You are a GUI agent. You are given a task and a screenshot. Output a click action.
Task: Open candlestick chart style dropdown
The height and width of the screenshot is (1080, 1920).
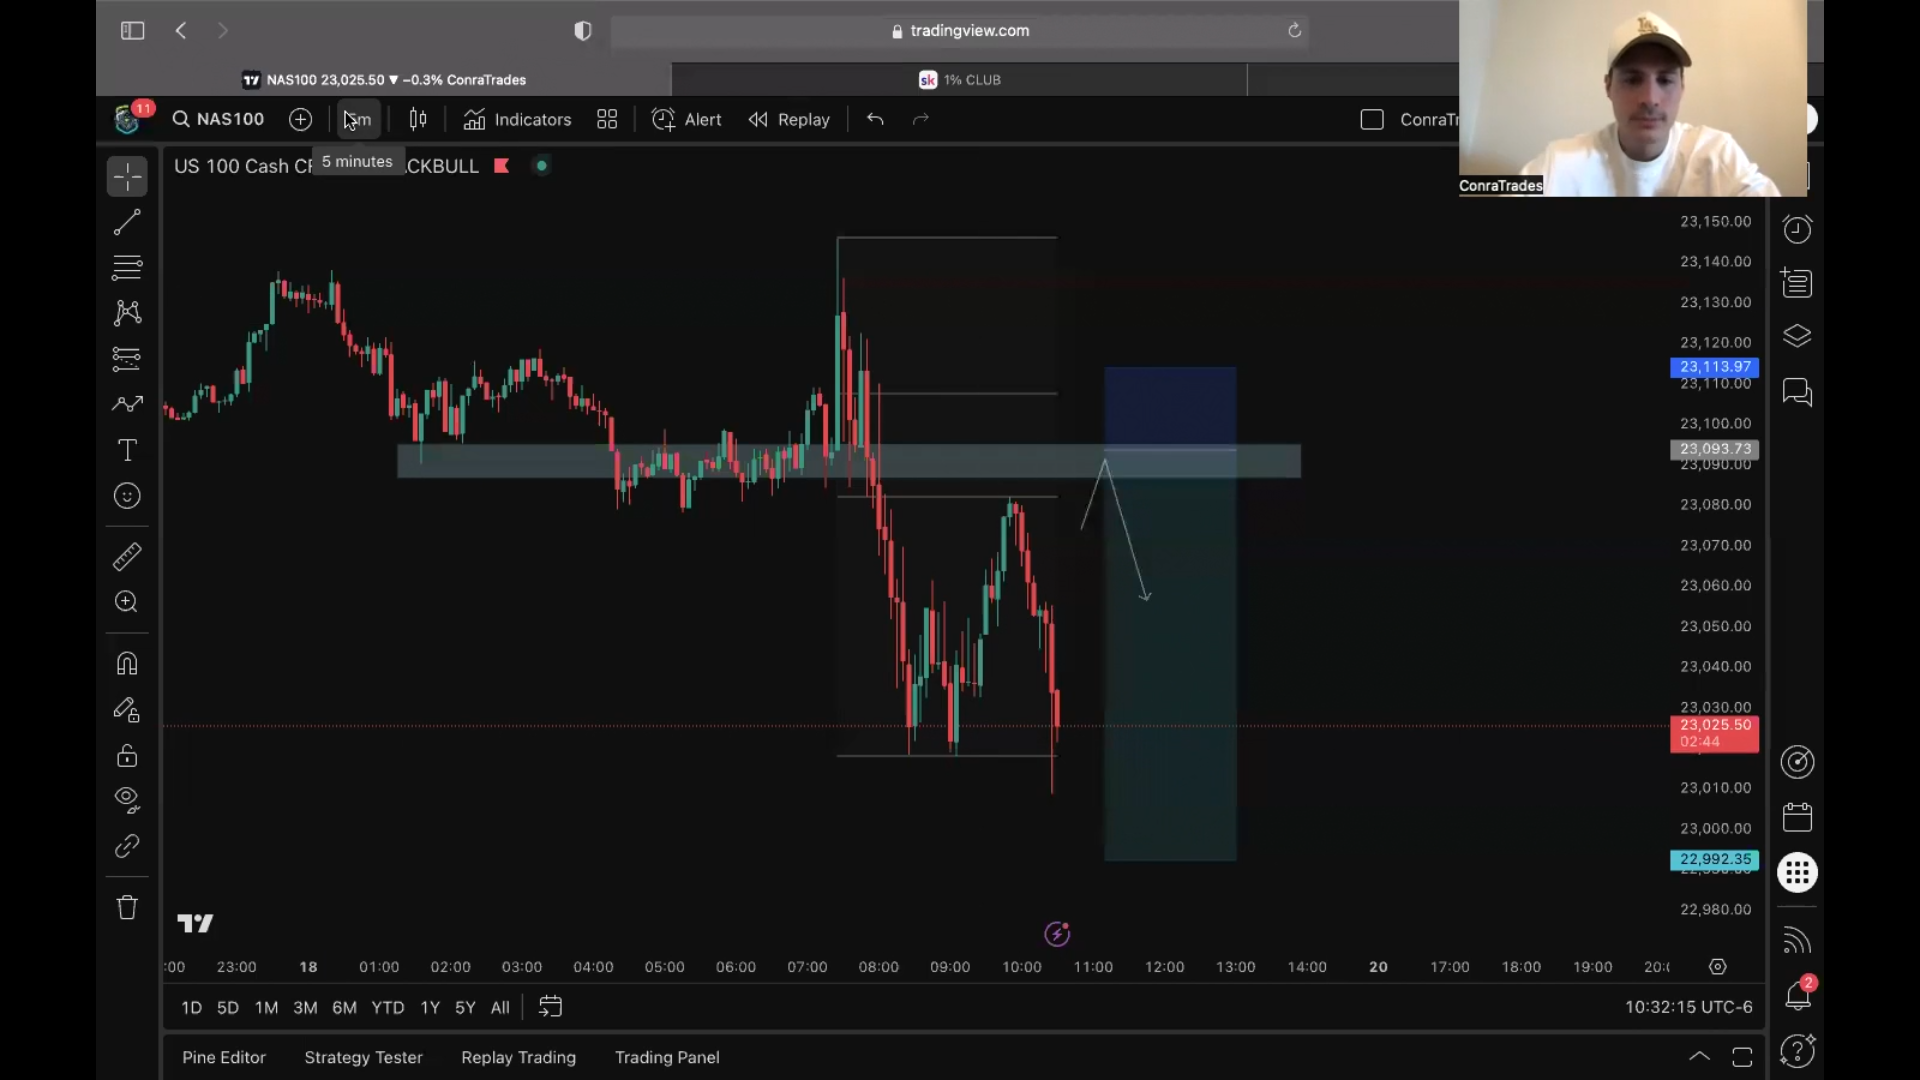click(418, 119)
